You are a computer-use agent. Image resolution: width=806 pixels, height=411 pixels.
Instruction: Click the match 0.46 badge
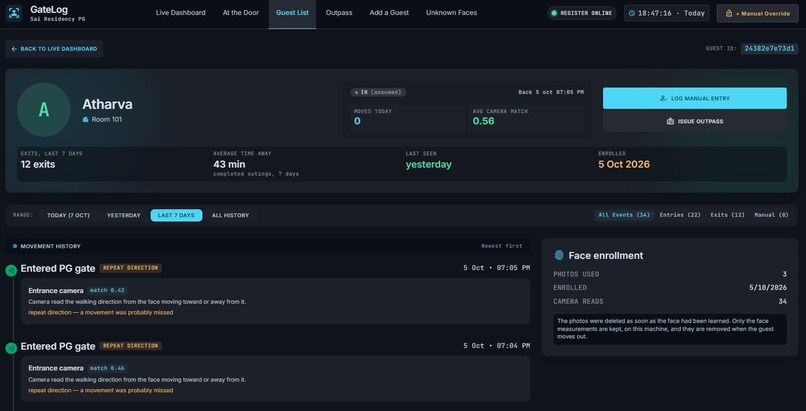107,368
